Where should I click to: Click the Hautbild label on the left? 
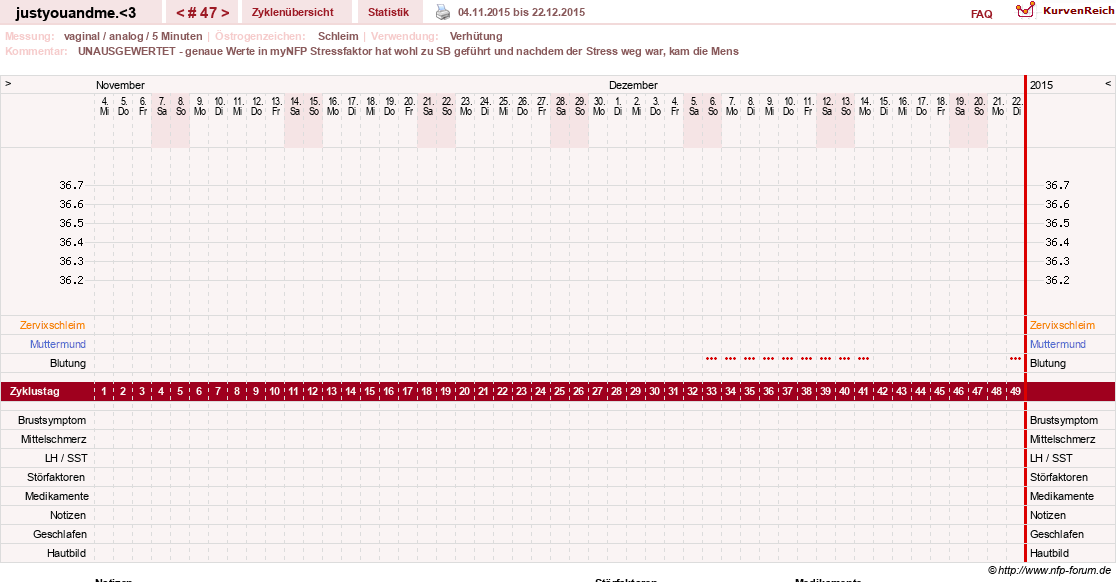66,553
